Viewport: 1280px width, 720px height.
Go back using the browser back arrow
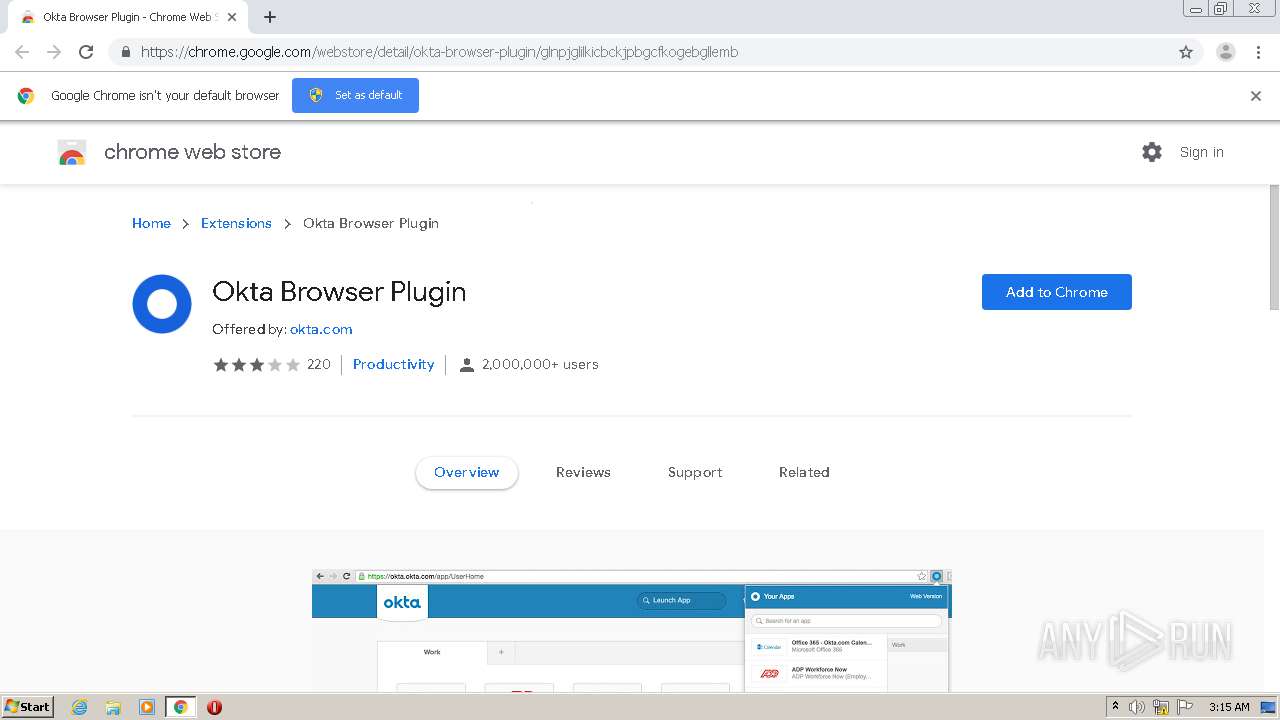click(22, 52)
